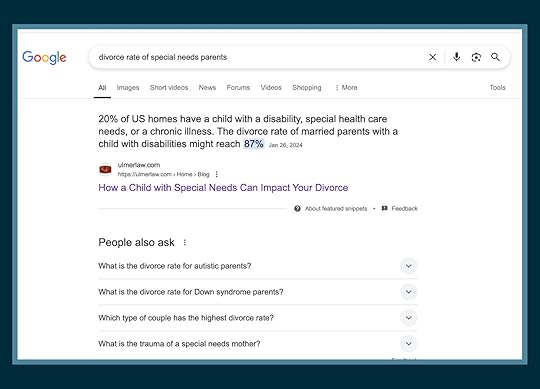This screenshot has height=389, width=540.
Task: Switch to the Short videos tab
Action: (x=169, y=87)
